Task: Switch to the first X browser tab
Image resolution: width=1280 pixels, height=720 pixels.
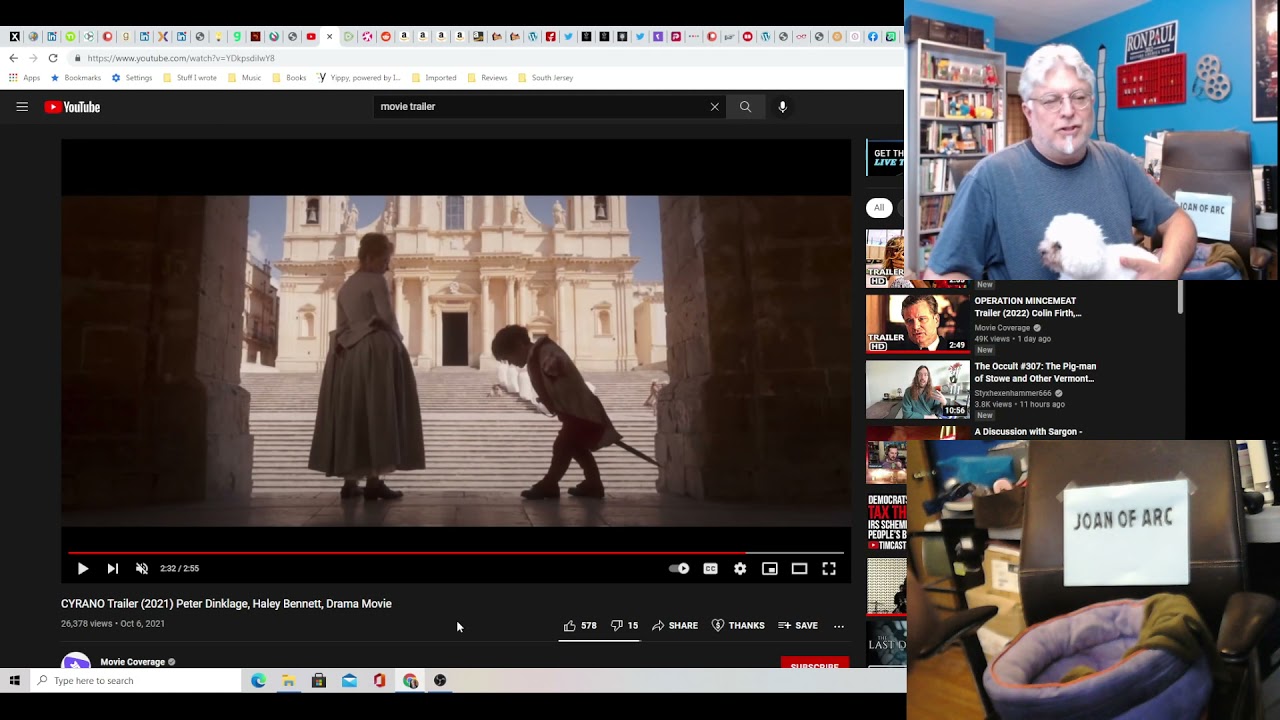Action: coord(15,37)
